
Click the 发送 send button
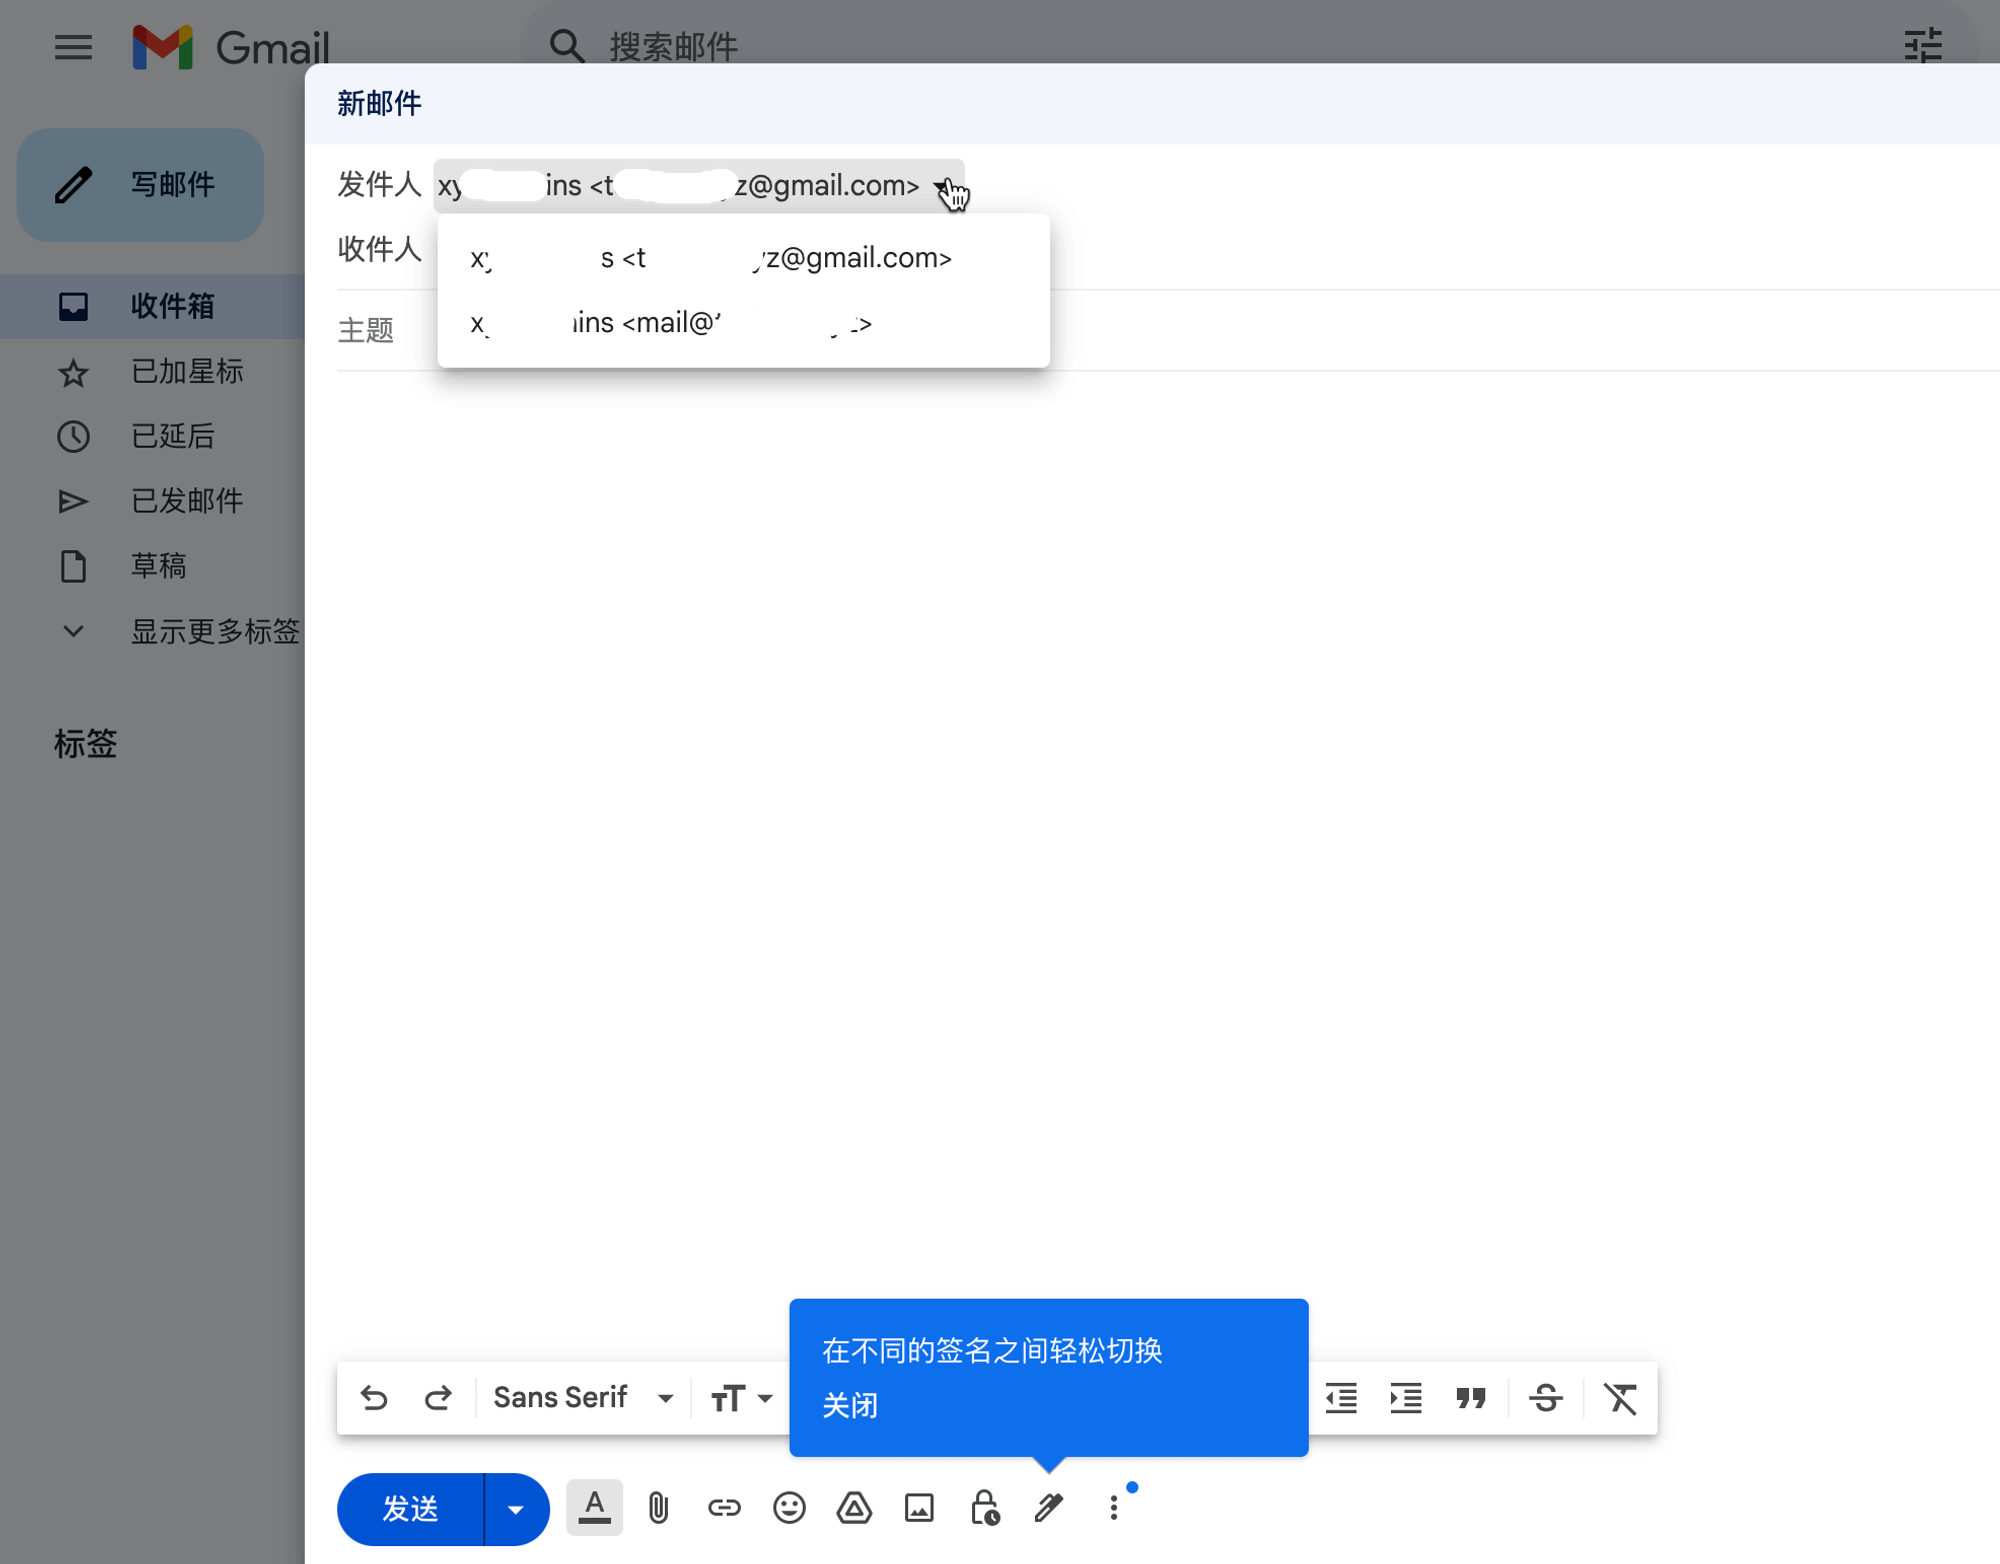click(x=411, y=1509)
